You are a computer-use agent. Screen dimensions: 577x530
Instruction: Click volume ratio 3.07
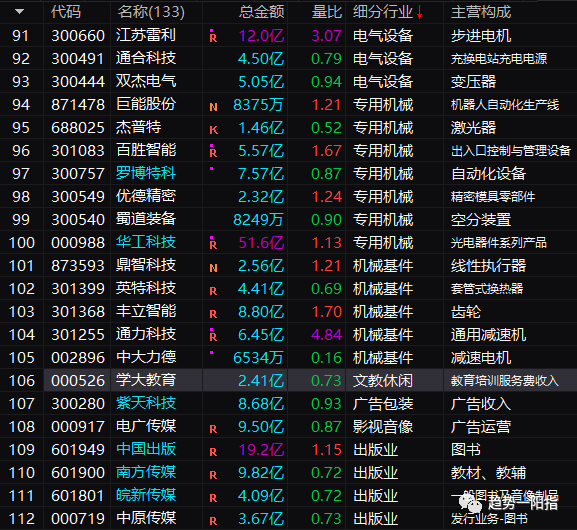point(326,36)
